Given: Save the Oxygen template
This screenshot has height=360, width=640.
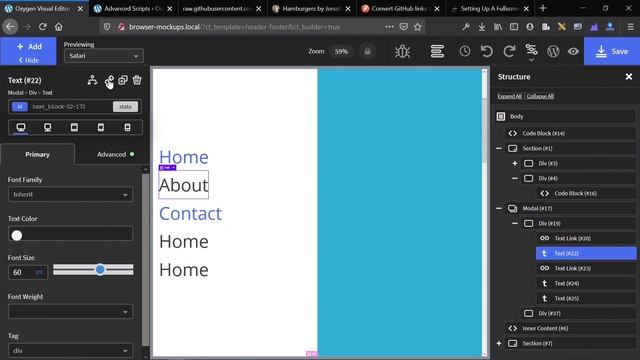Looking at the screenshot, I should pos(612,51).
